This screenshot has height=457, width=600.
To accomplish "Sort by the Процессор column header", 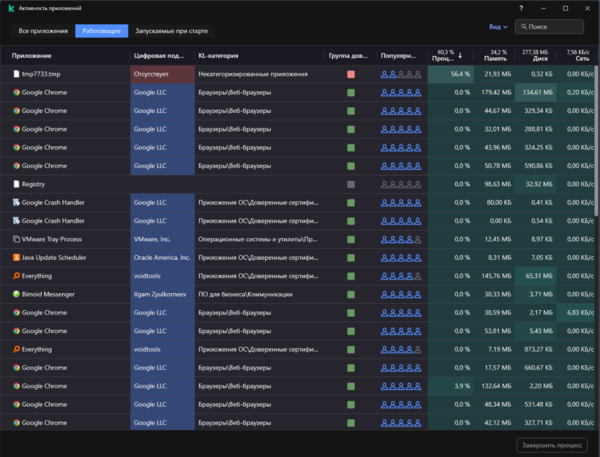I will click(444, 55).
